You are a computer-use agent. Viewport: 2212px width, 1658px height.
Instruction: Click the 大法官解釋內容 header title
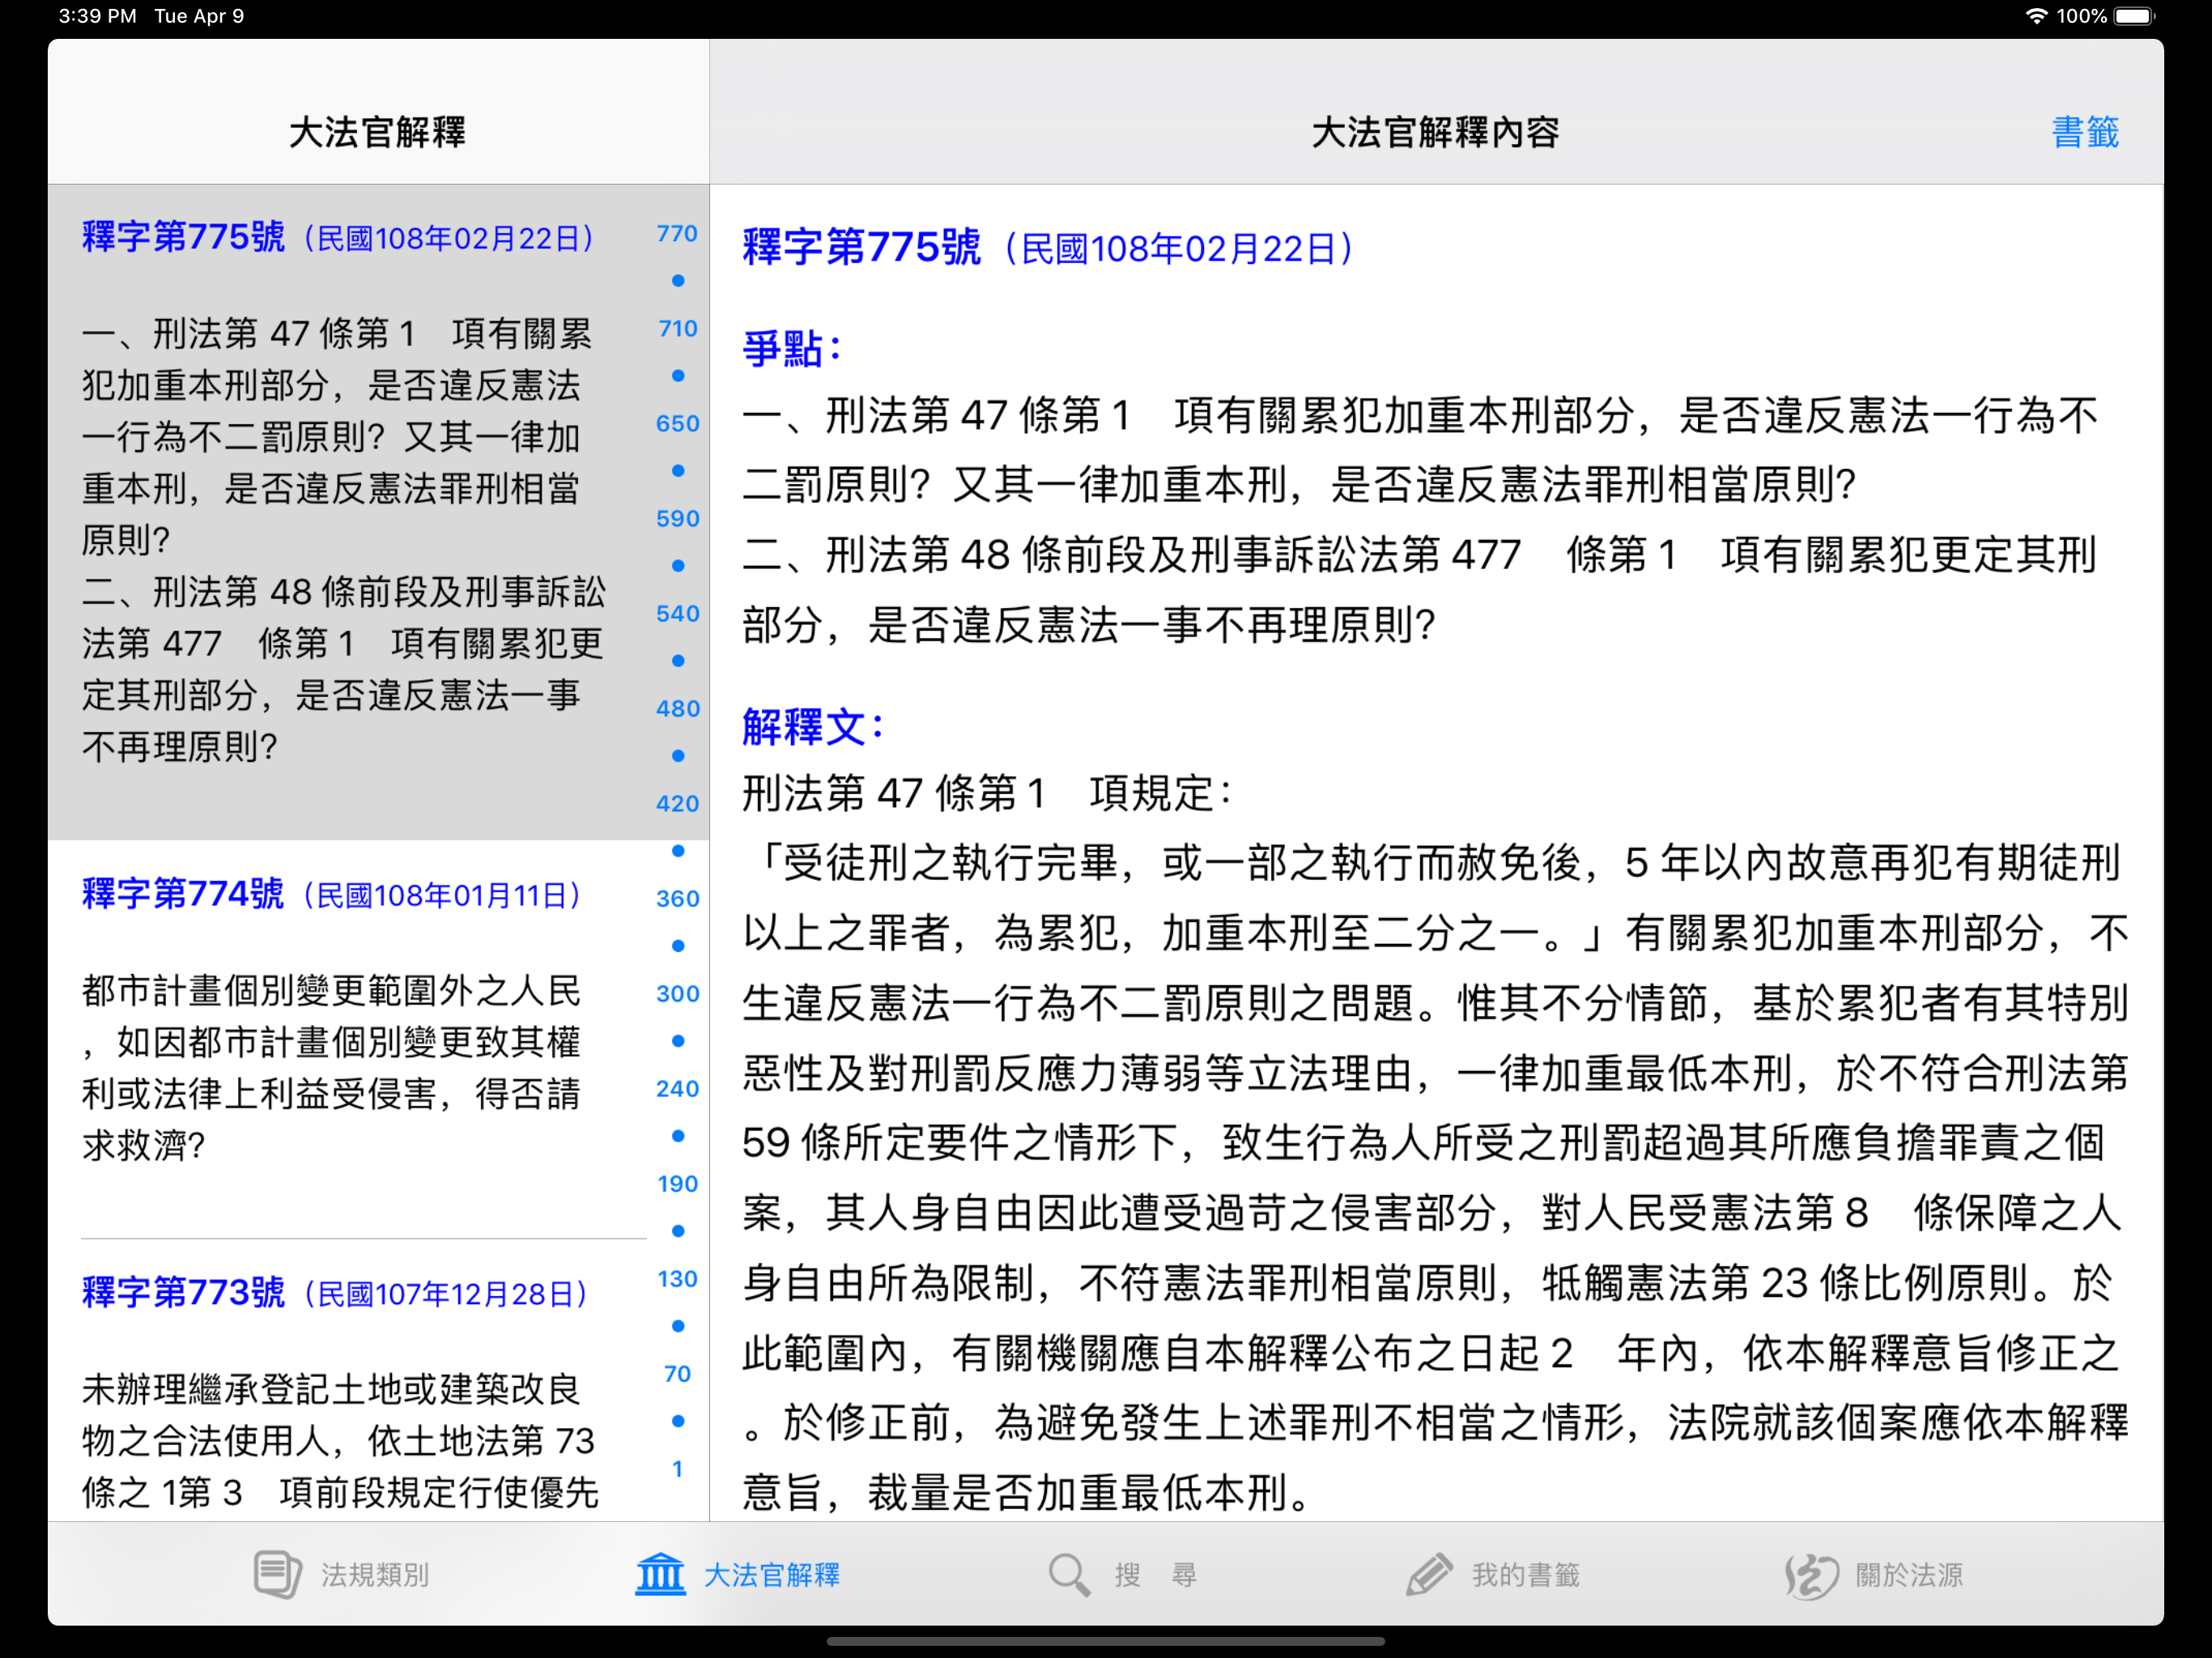point(1435,132)
